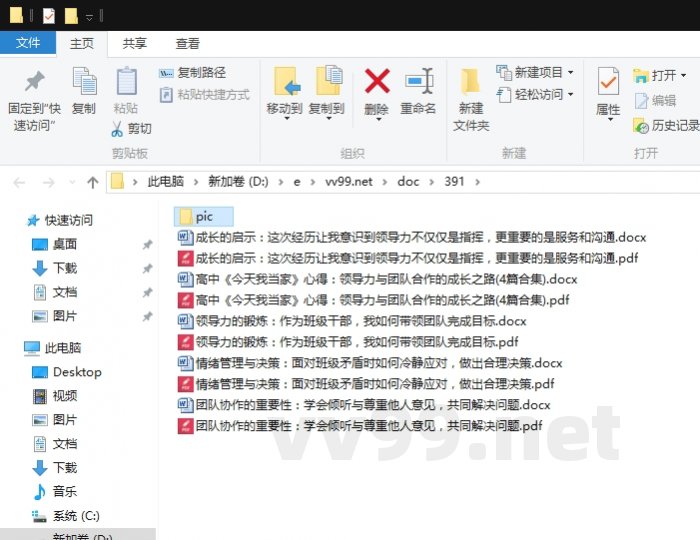Click the doc breadcrumb segment
This screenshot has height=540, width=700.
(x=408, y=182)
